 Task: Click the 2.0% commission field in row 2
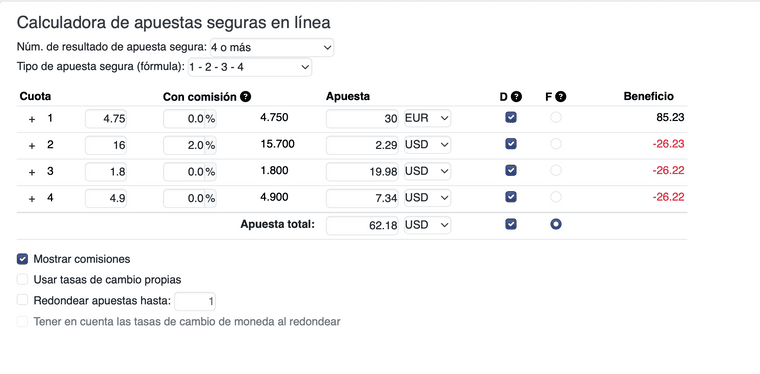(190, 145)
